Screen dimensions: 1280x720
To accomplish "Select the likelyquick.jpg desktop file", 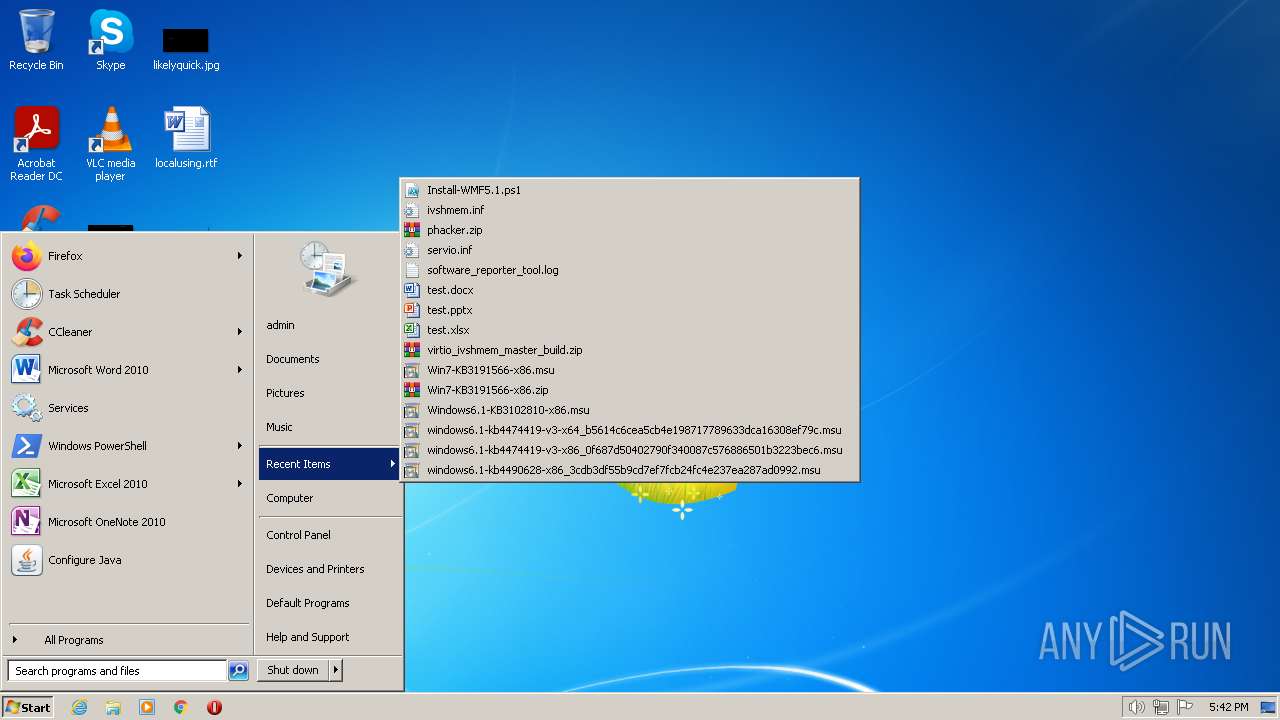I will (186, 48).
